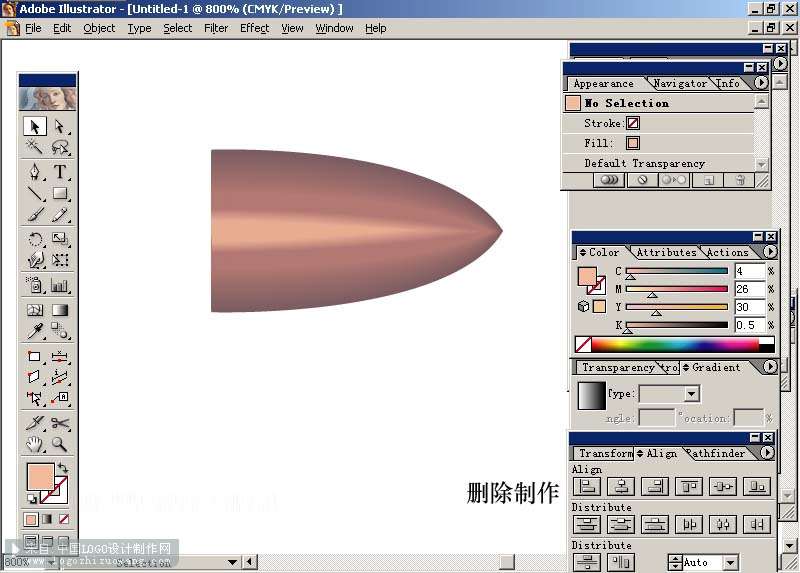Switch to the Navigator tab
This screenshot has width=800, height=573.
[x=680, y=83]
